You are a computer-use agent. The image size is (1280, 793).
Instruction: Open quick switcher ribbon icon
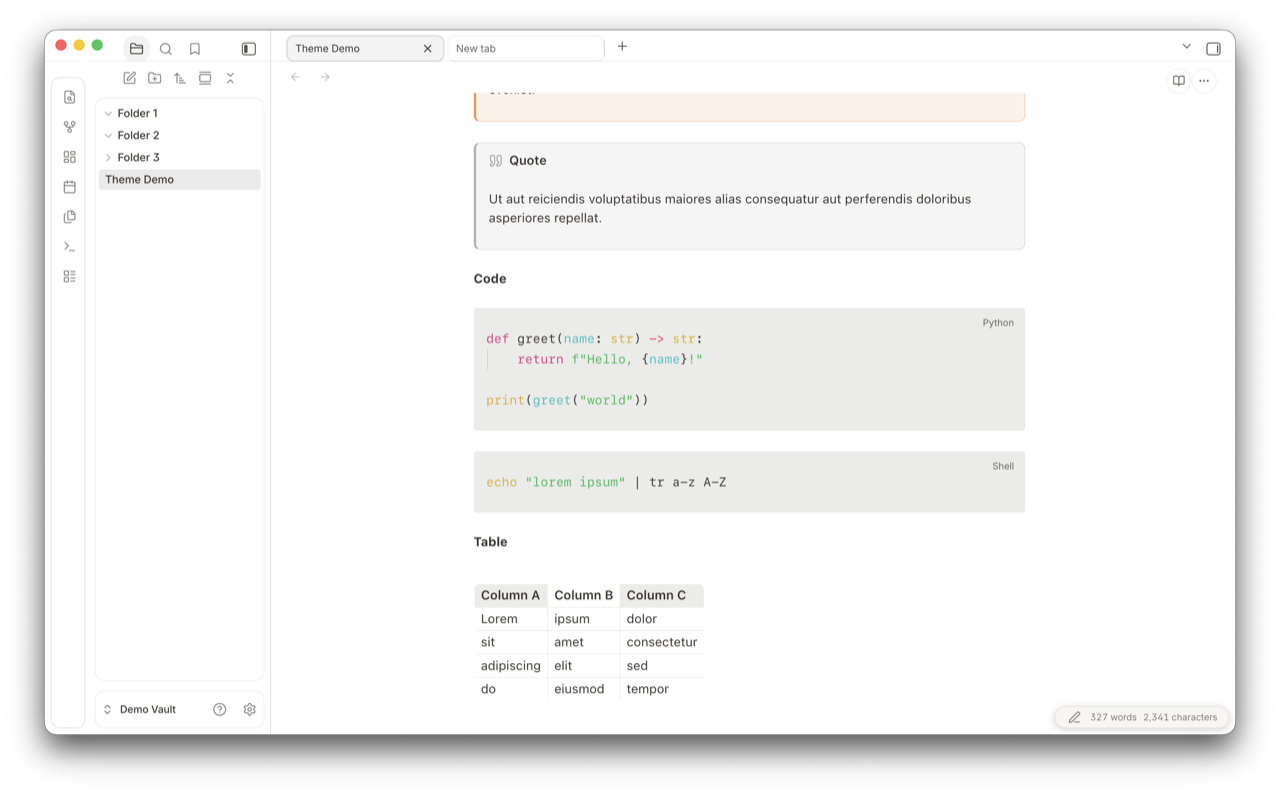coord(69,97)
